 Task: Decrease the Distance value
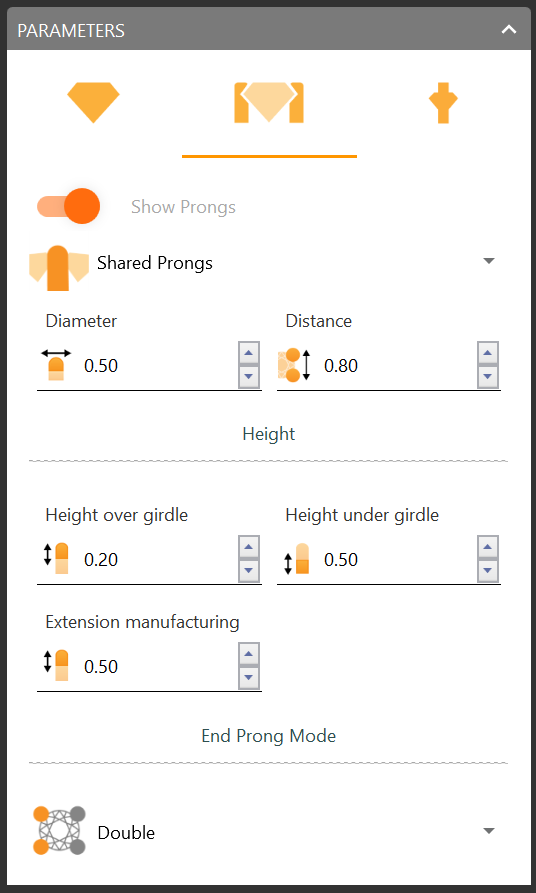(488, 377)
